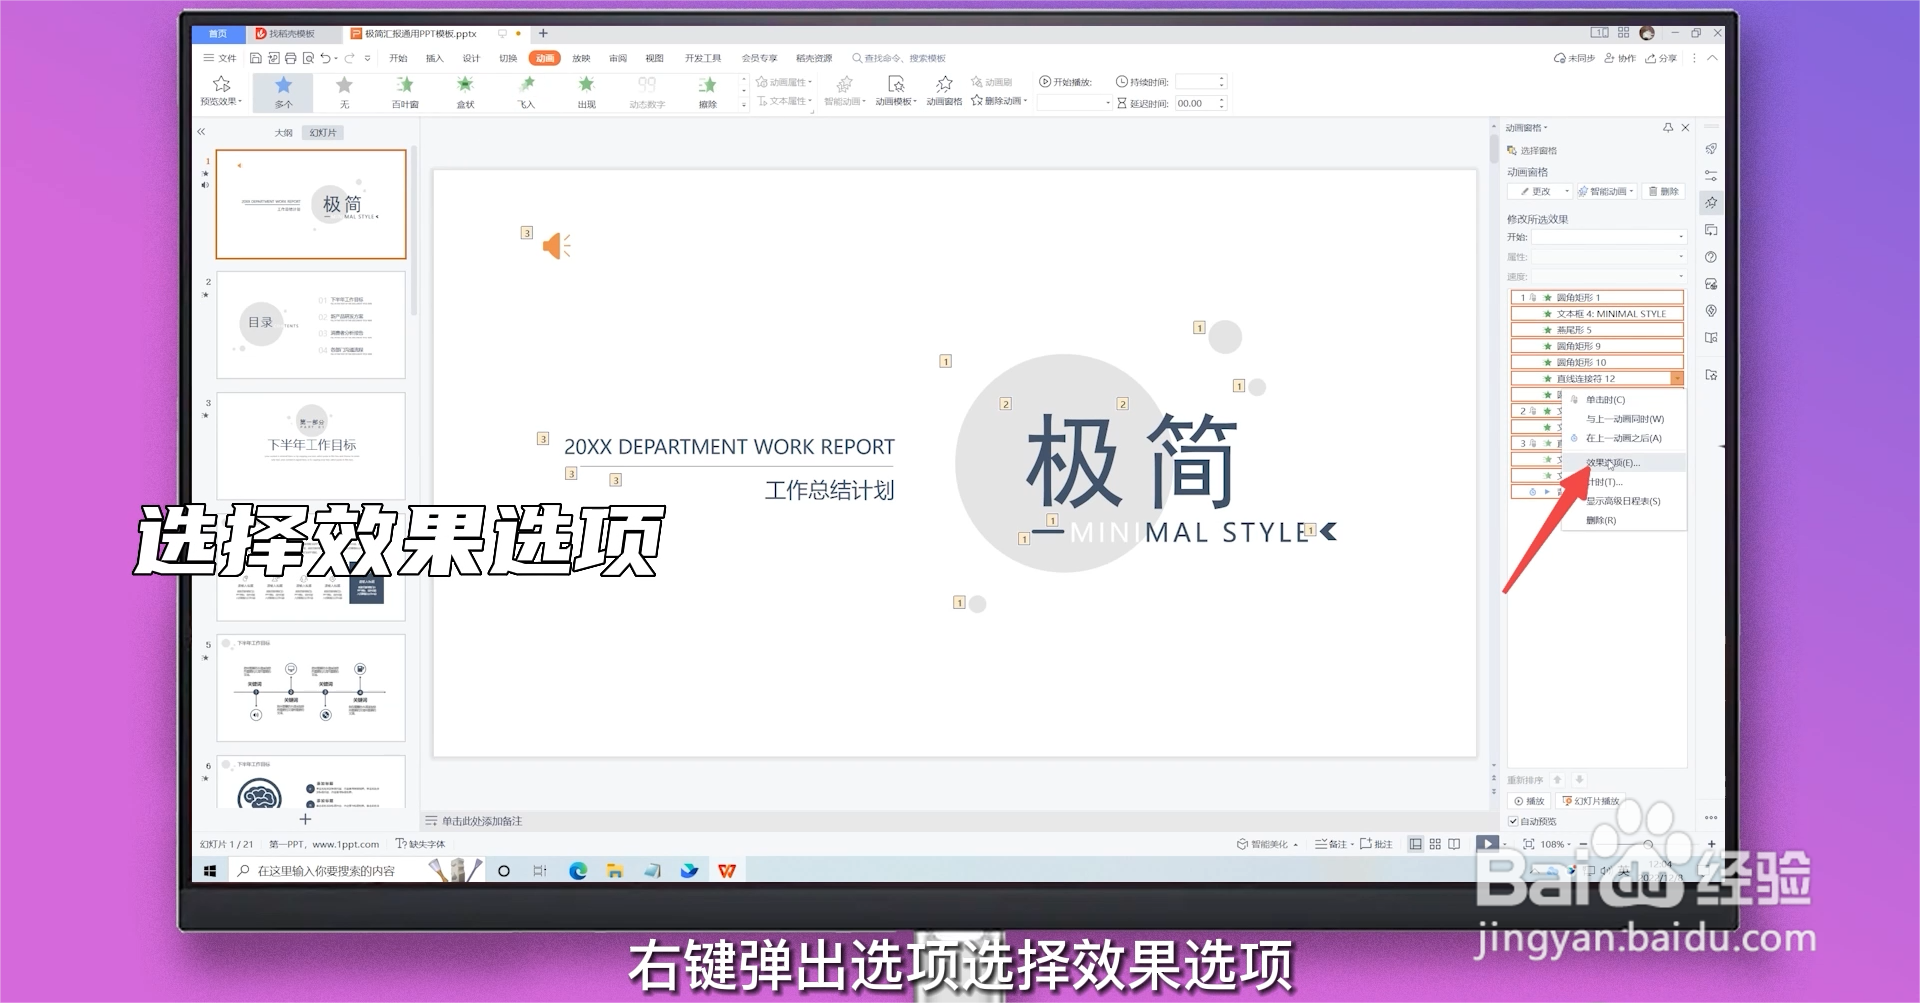The height and width of the screenshot is (1003, 1920).
Task: Select 在上一动画之后(A) context menu item
Action: 1623,438
